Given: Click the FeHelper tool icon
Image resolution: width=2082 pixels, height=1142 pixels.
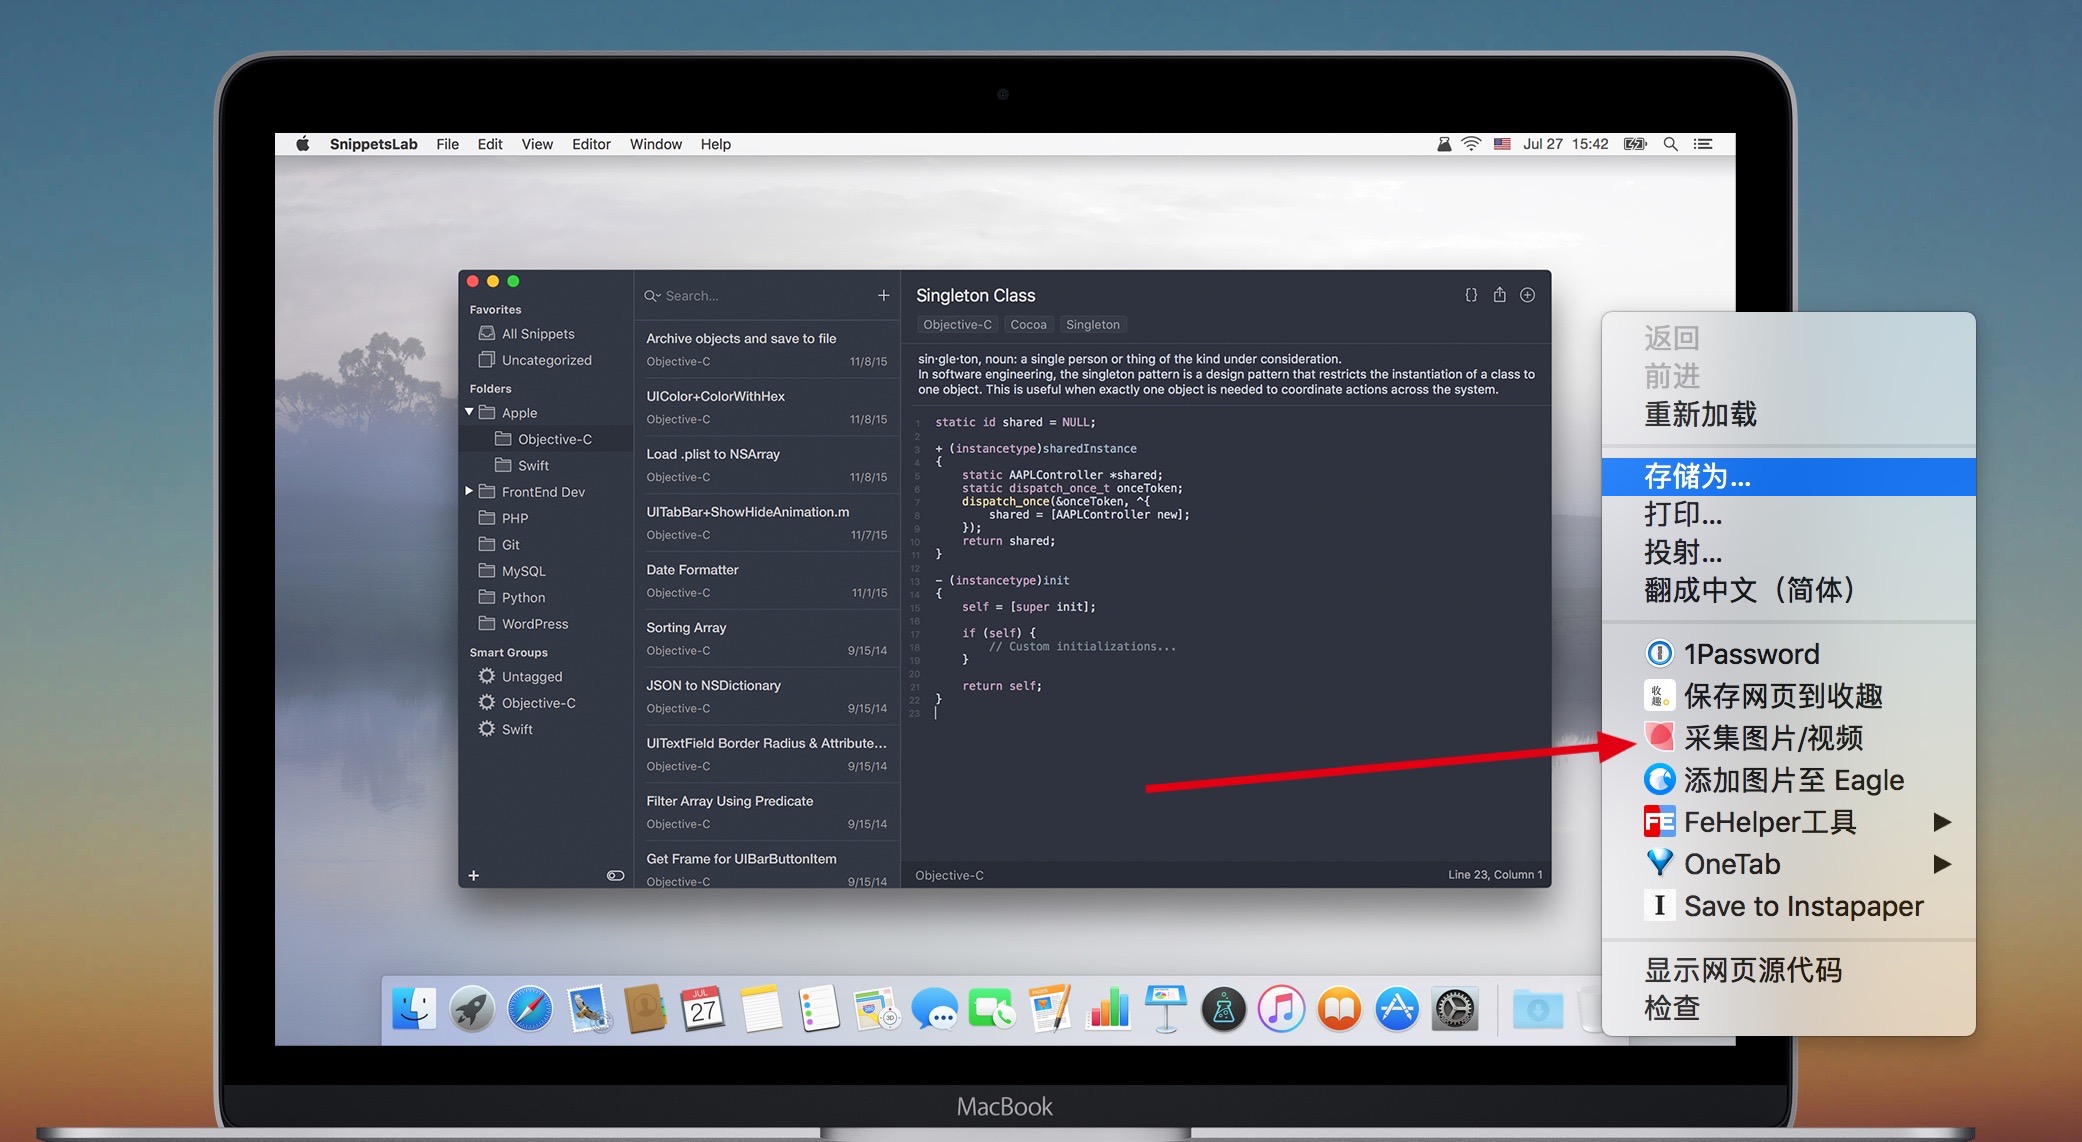Looking at the screenshot, I should (x=1659, y=821).
